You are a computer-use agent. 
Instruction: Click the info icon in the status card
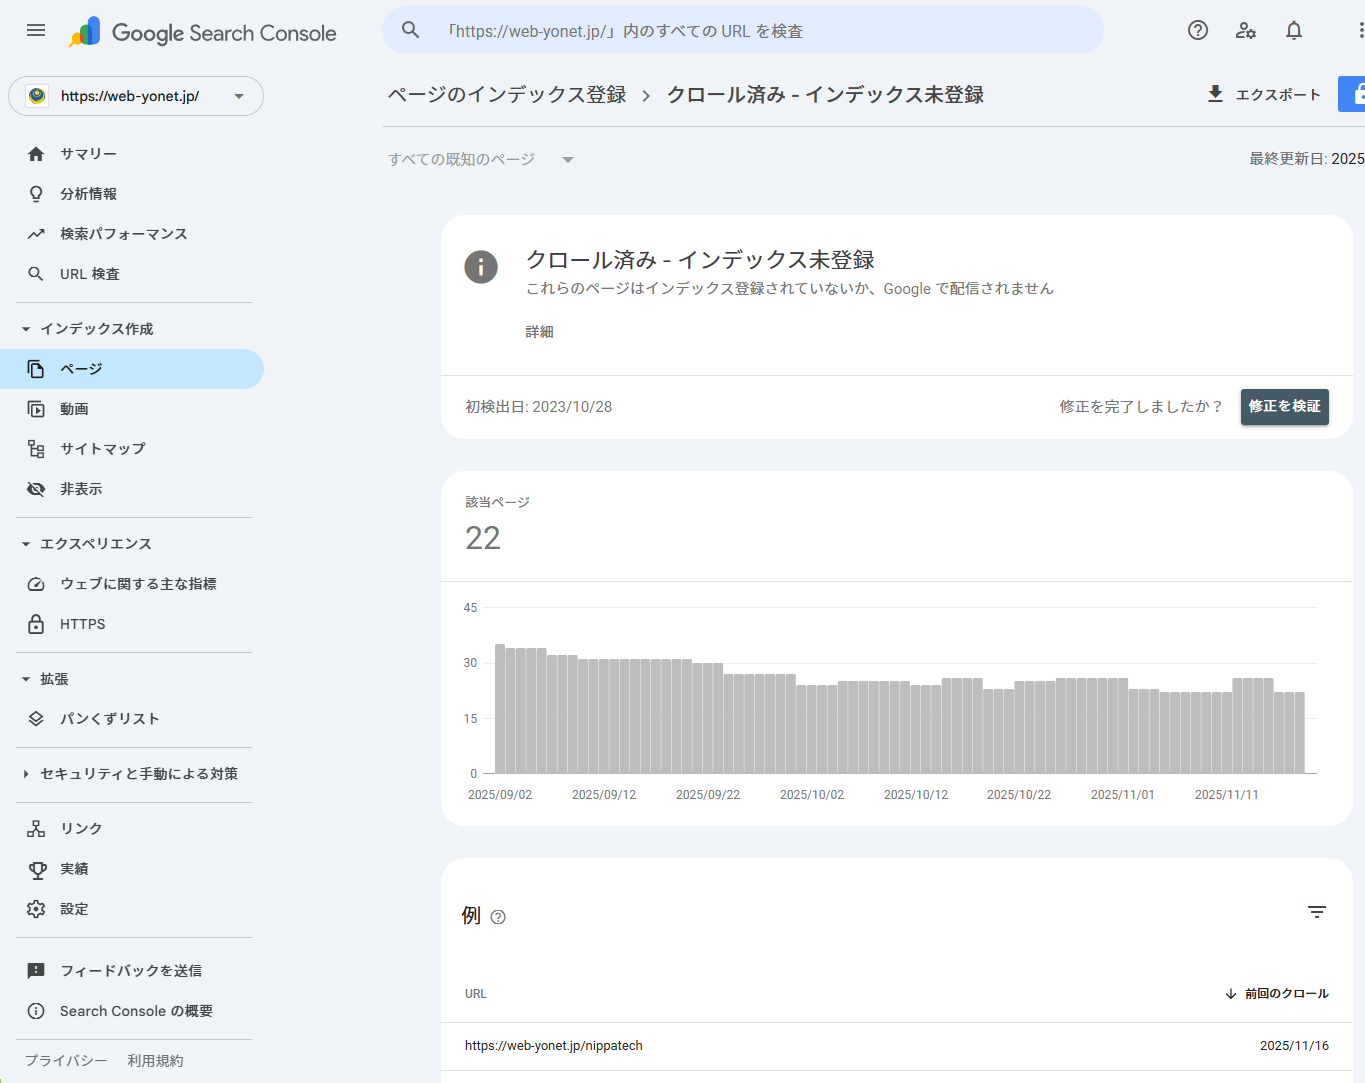coord(481,267)
